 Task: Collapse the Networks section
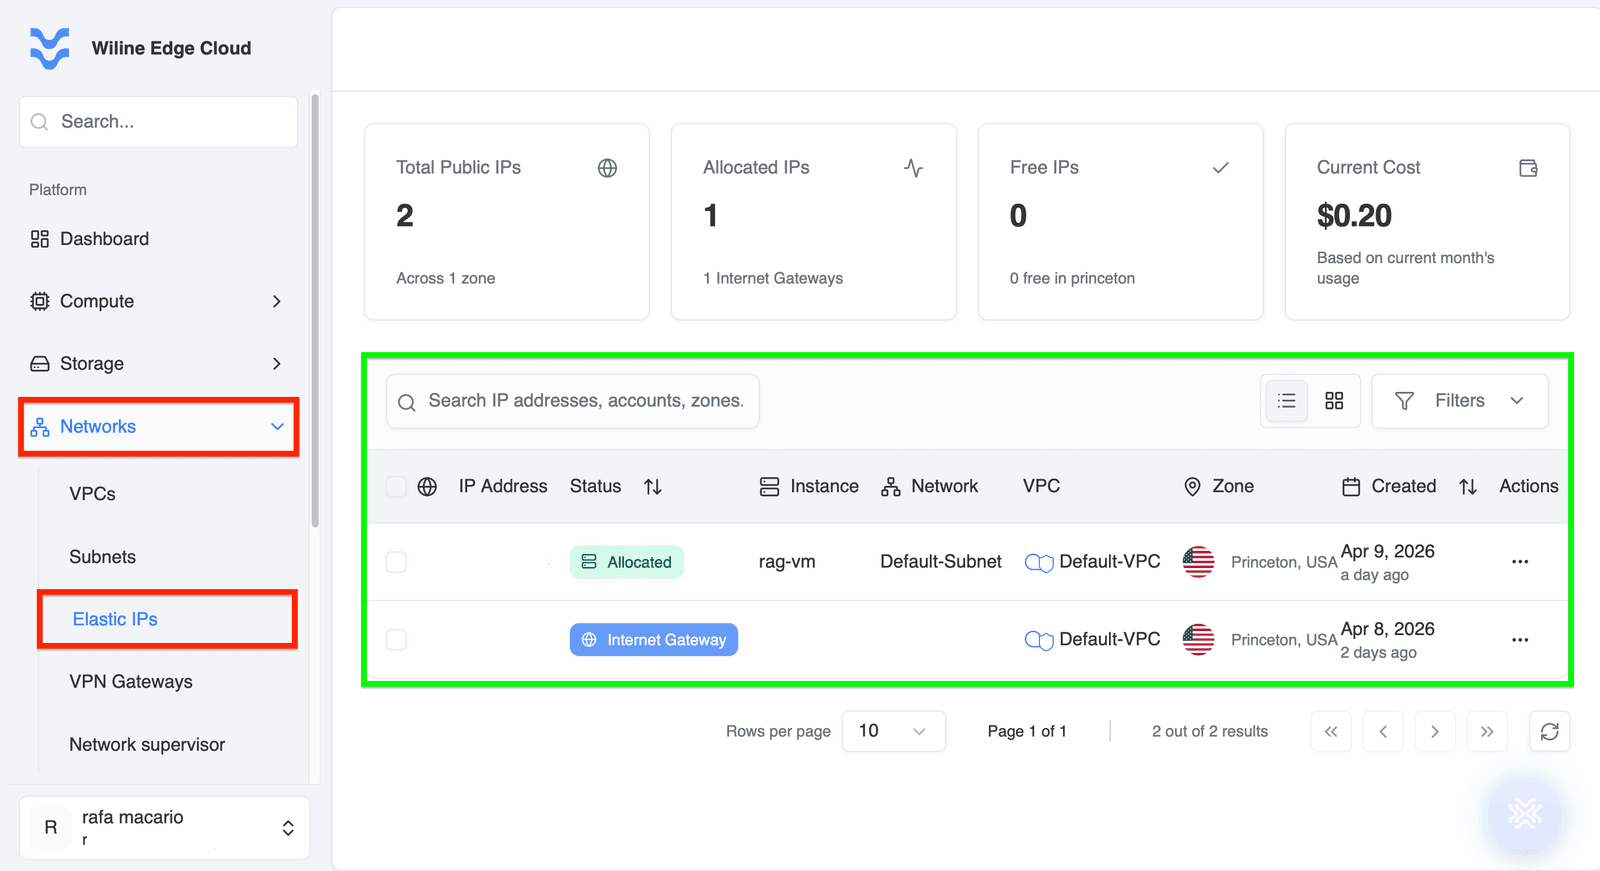click(x=158, y=427)
